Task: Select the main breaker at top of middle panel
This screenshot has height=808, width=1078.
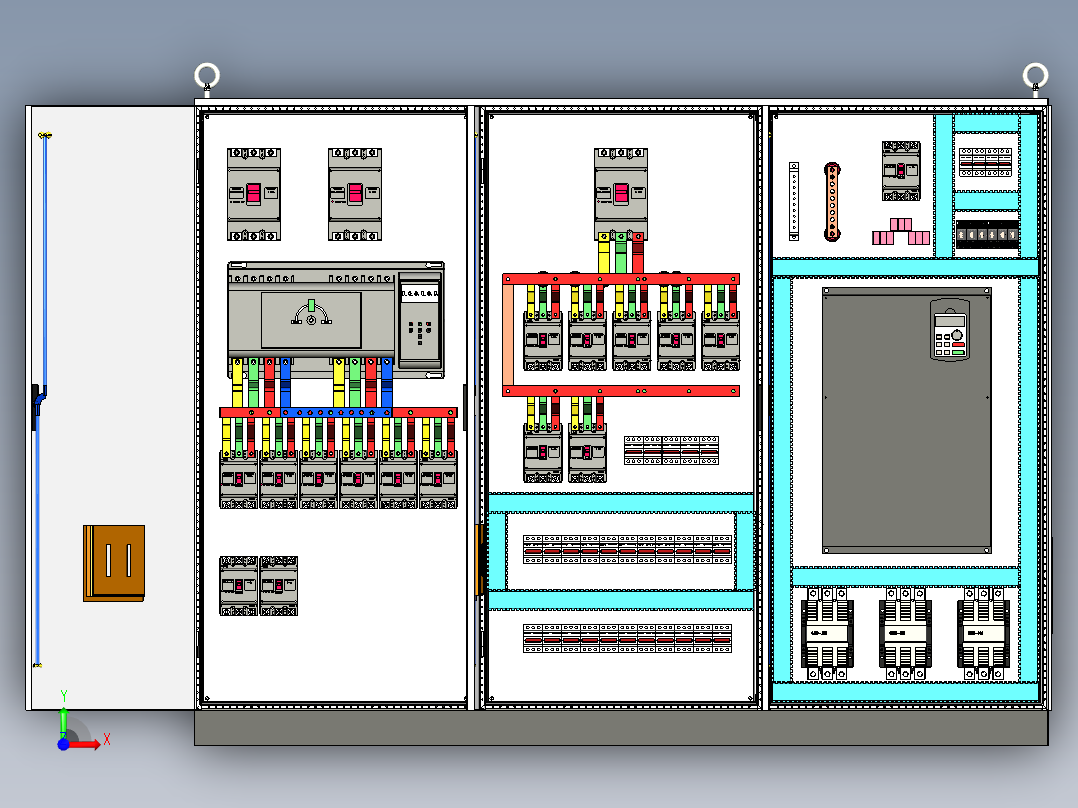Action: 621,194
